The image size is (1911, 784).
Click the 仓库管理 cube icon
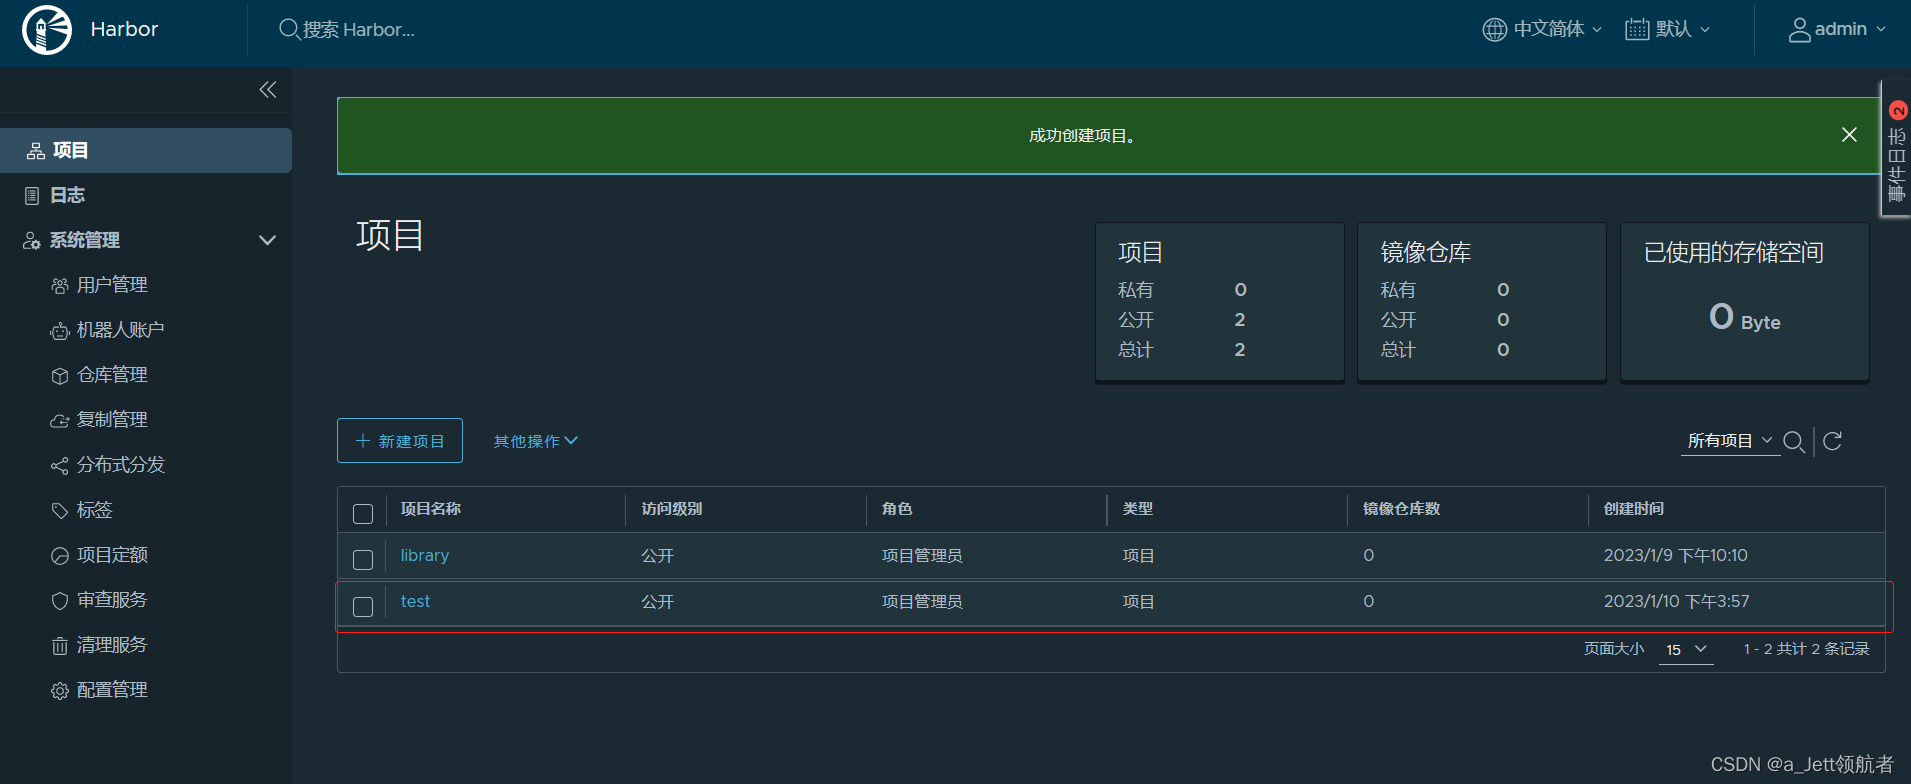coord(60,376)
